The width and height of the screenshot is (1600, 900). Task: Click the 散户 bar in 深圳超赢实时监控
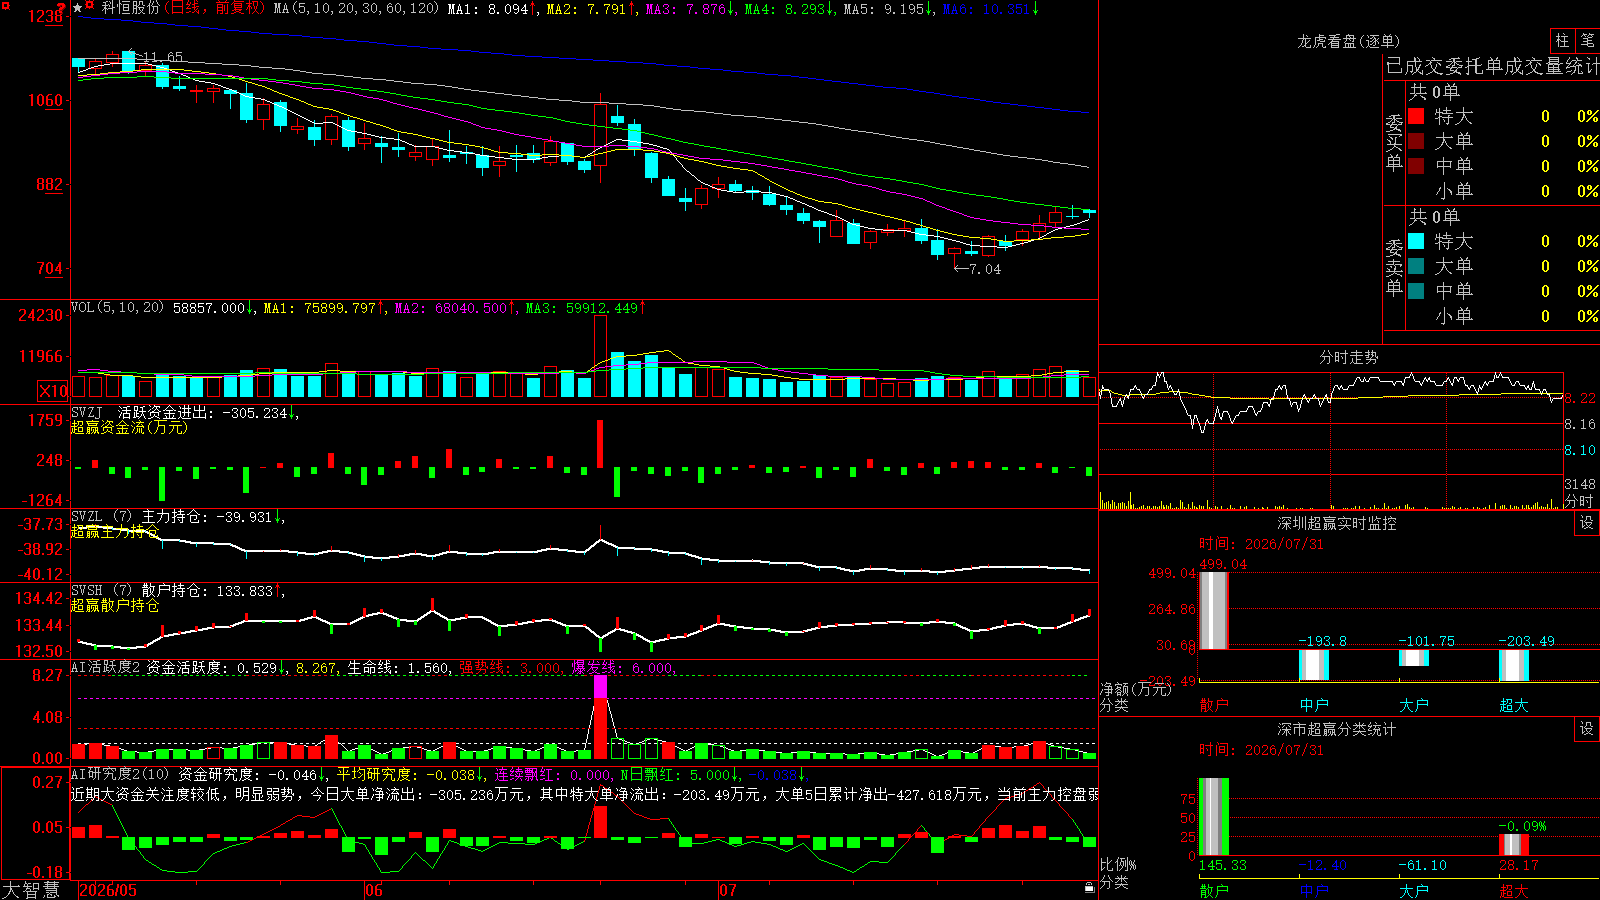click(1214, 611)
